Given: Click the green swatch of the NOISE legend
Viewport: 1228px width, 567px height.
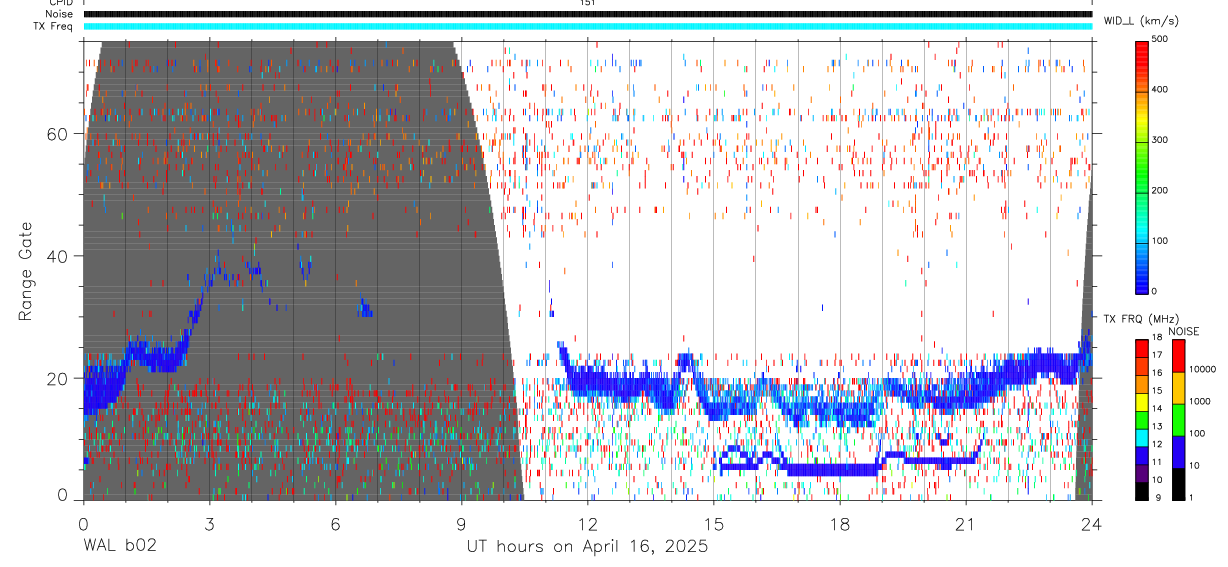Looking at the screenshot, I should [1179, 419].
